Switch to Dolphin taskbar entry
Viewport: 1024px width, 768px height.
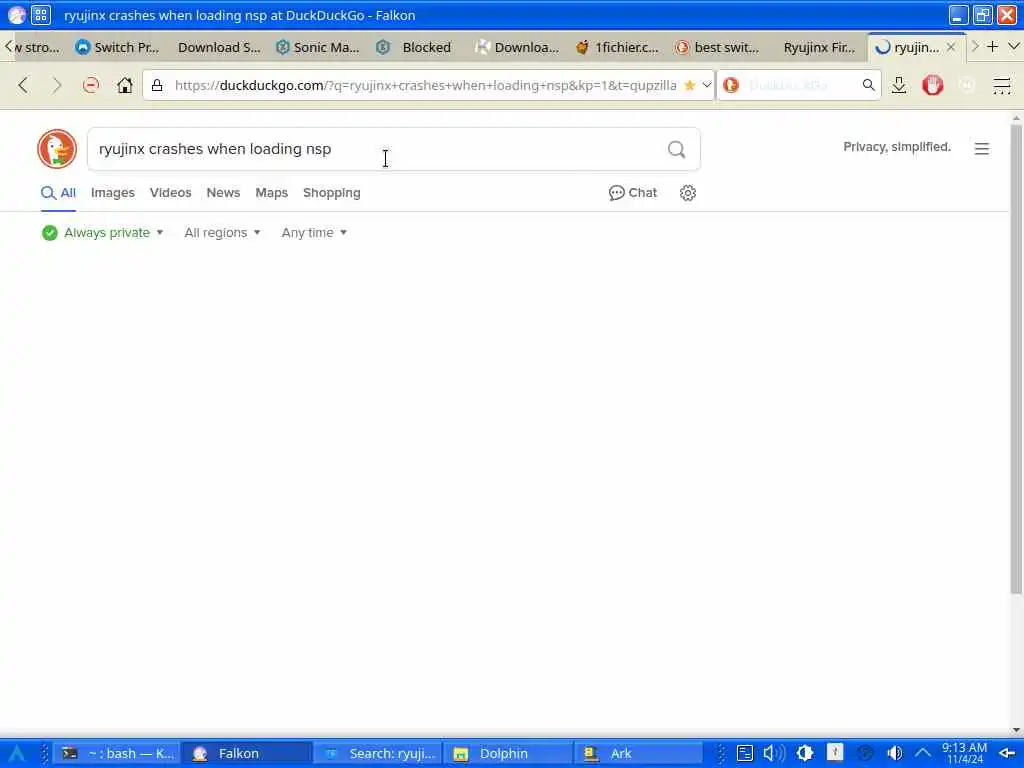[508, 754]
